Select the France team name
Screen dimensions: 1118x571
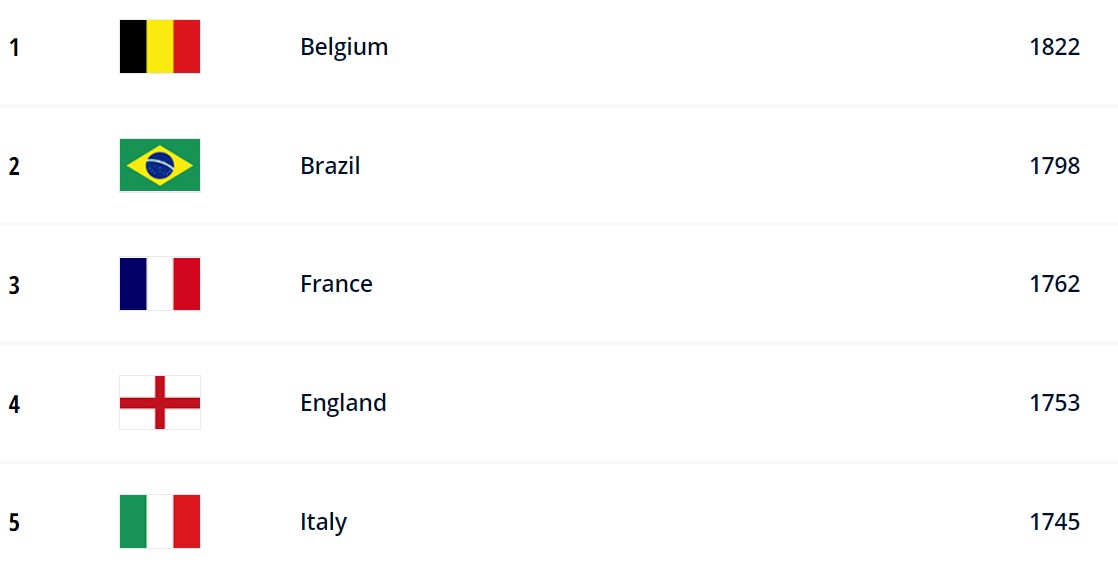[x=337, y=284]
